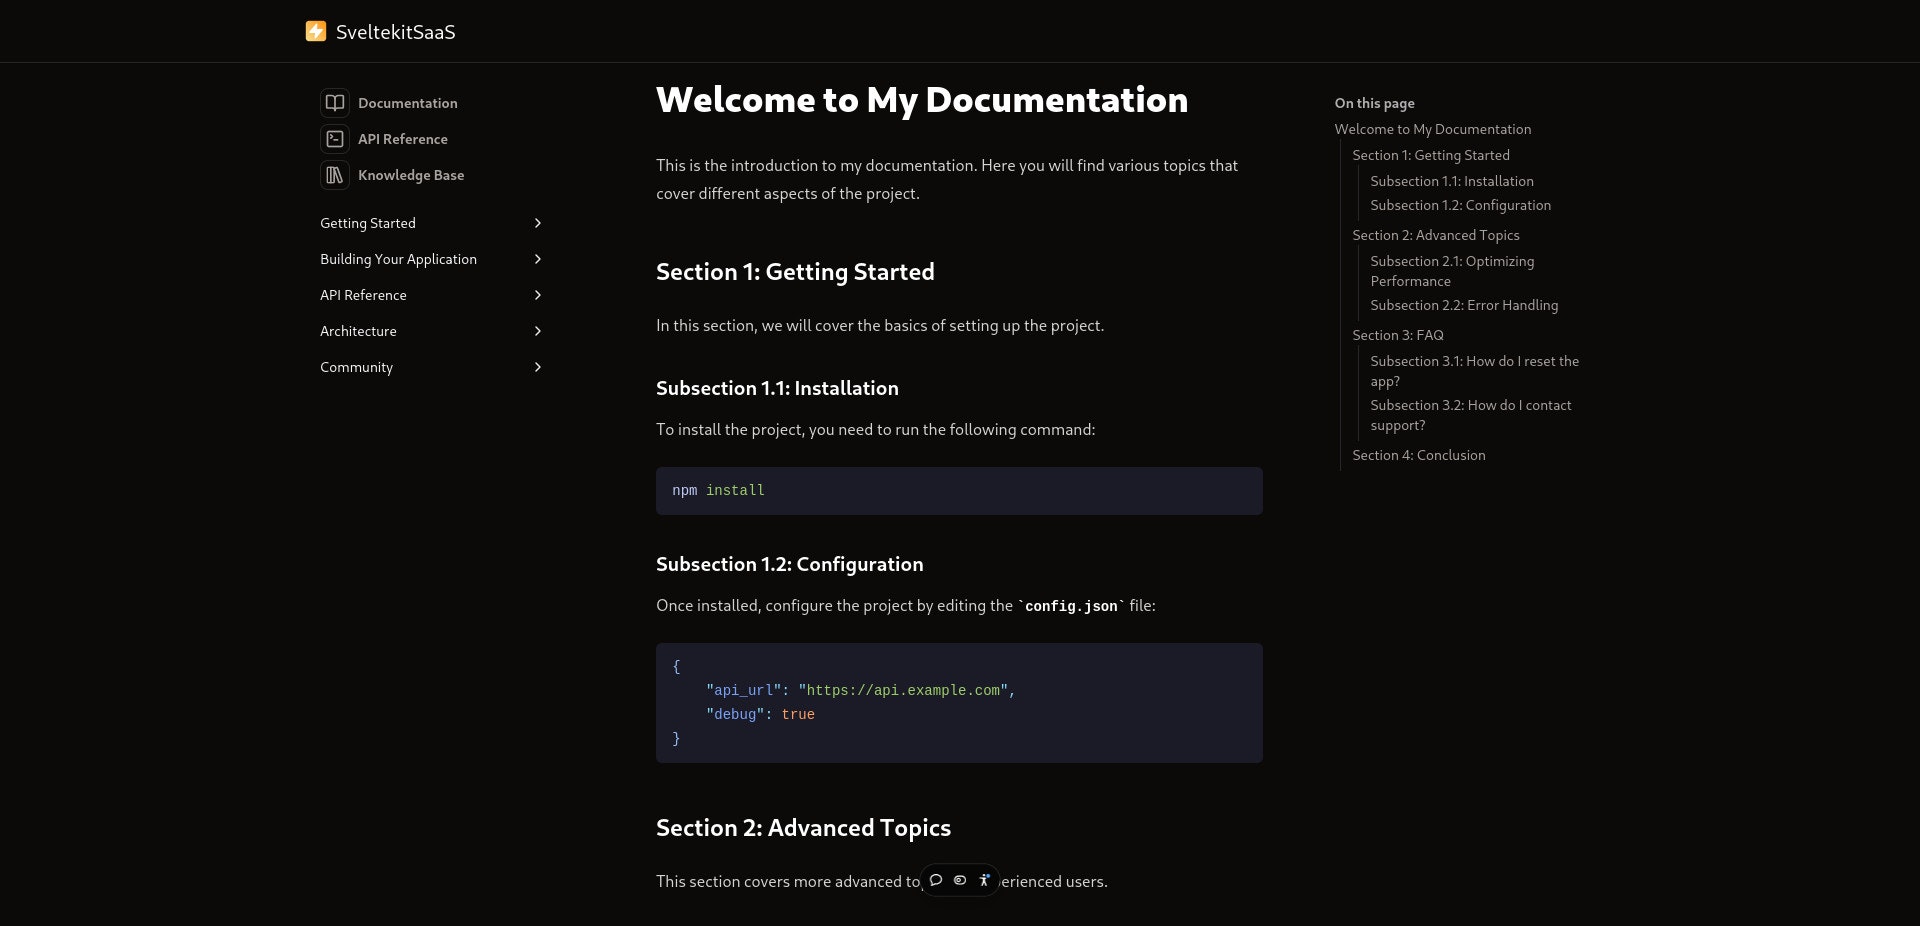Expand the API Reference section chevron
Image resolution: width=1920 pixels, height=926 pixels.
(538, 295)
